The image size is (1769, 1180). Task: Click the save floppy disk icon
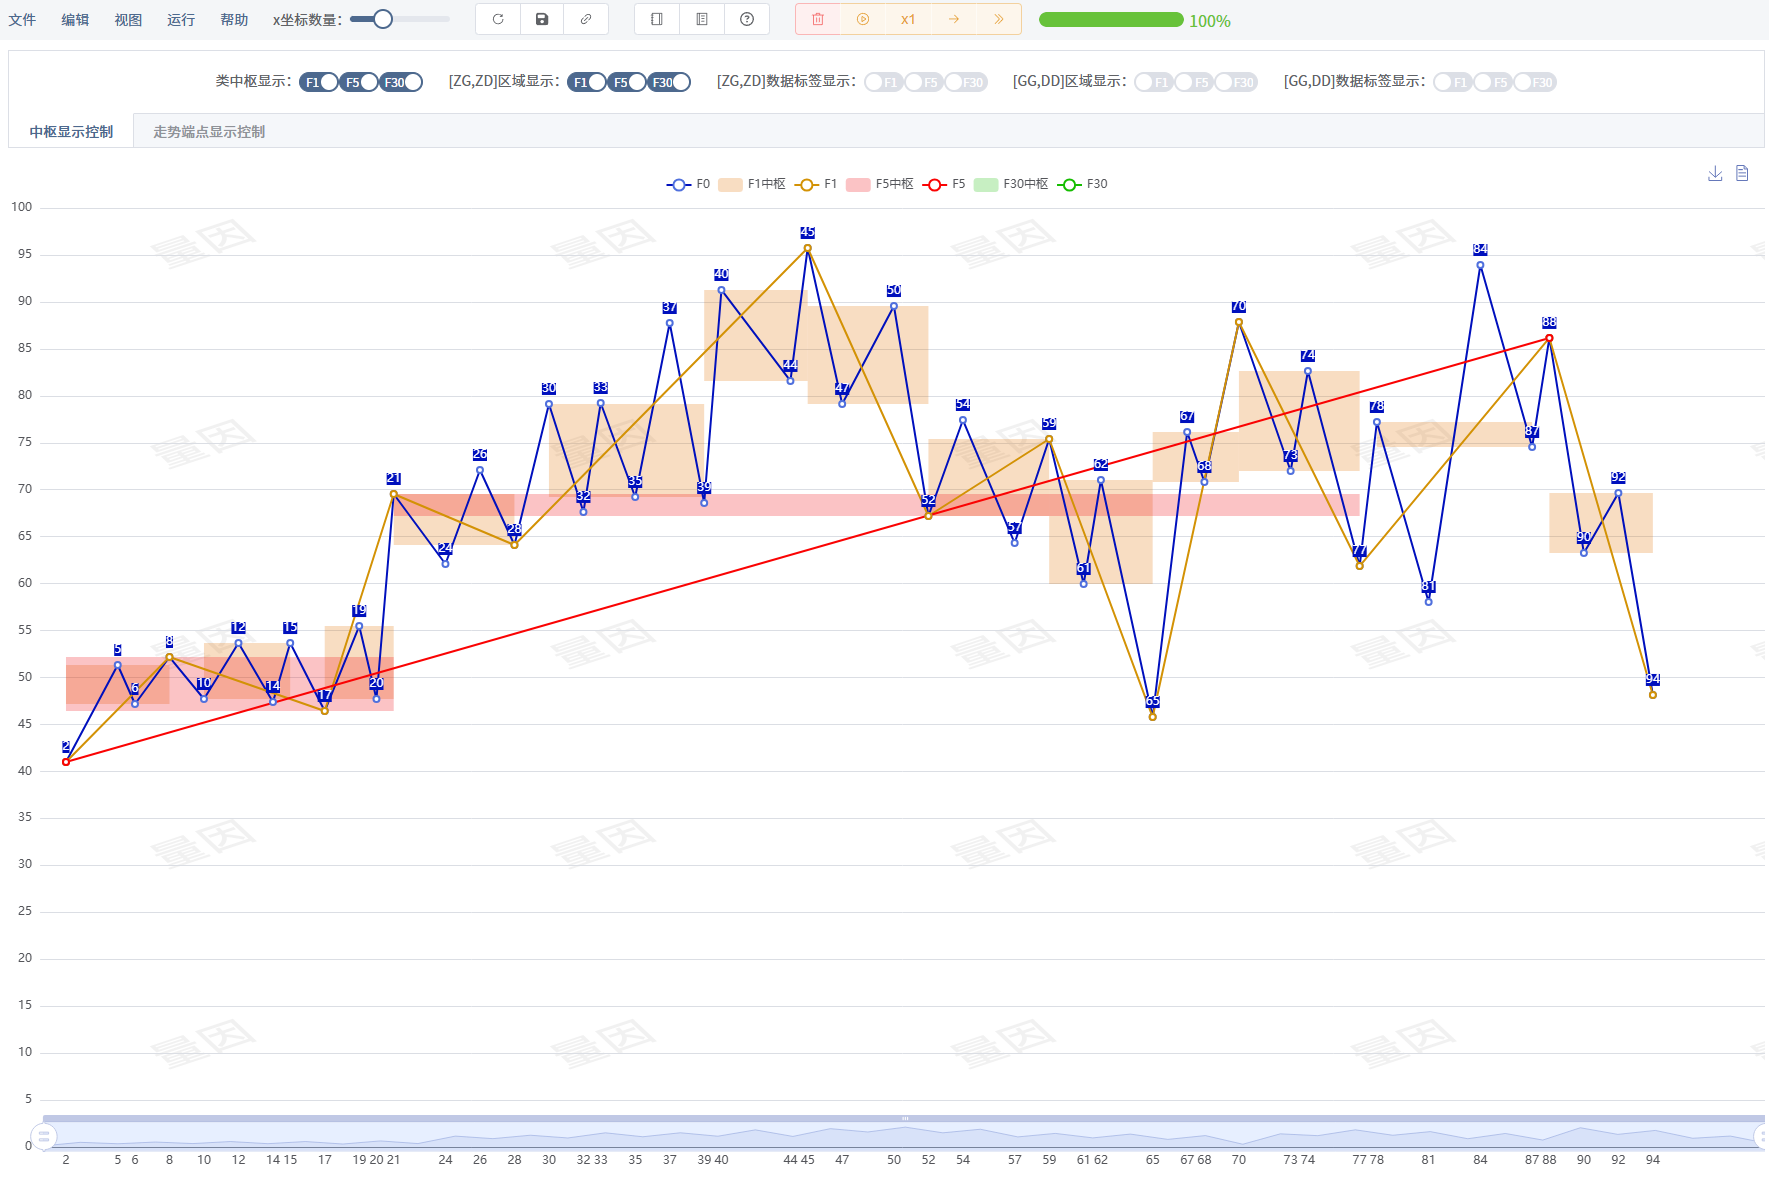tap(542, 19)
